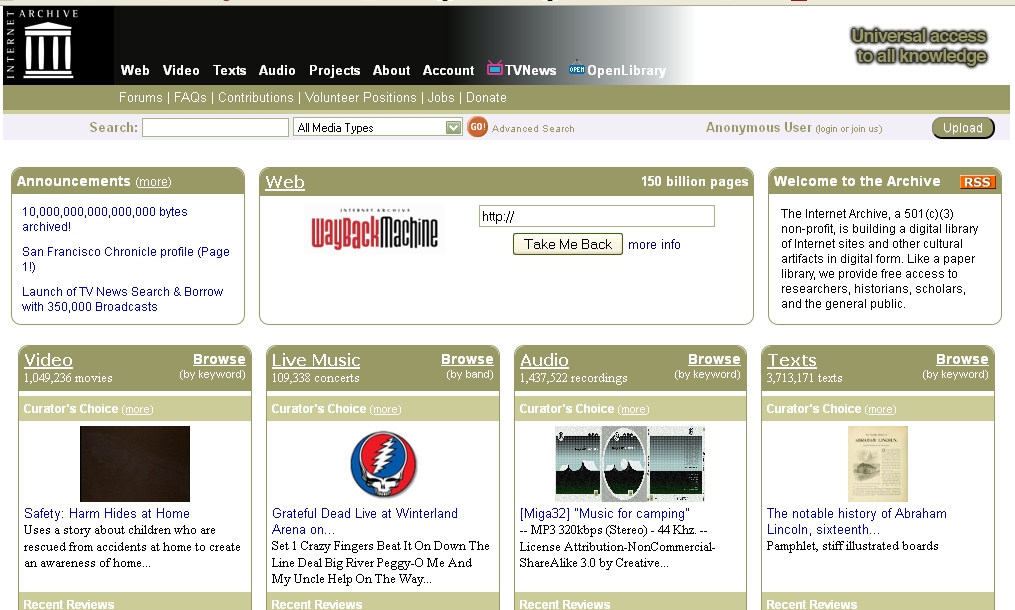Open the Web menu item

[135, 71]
